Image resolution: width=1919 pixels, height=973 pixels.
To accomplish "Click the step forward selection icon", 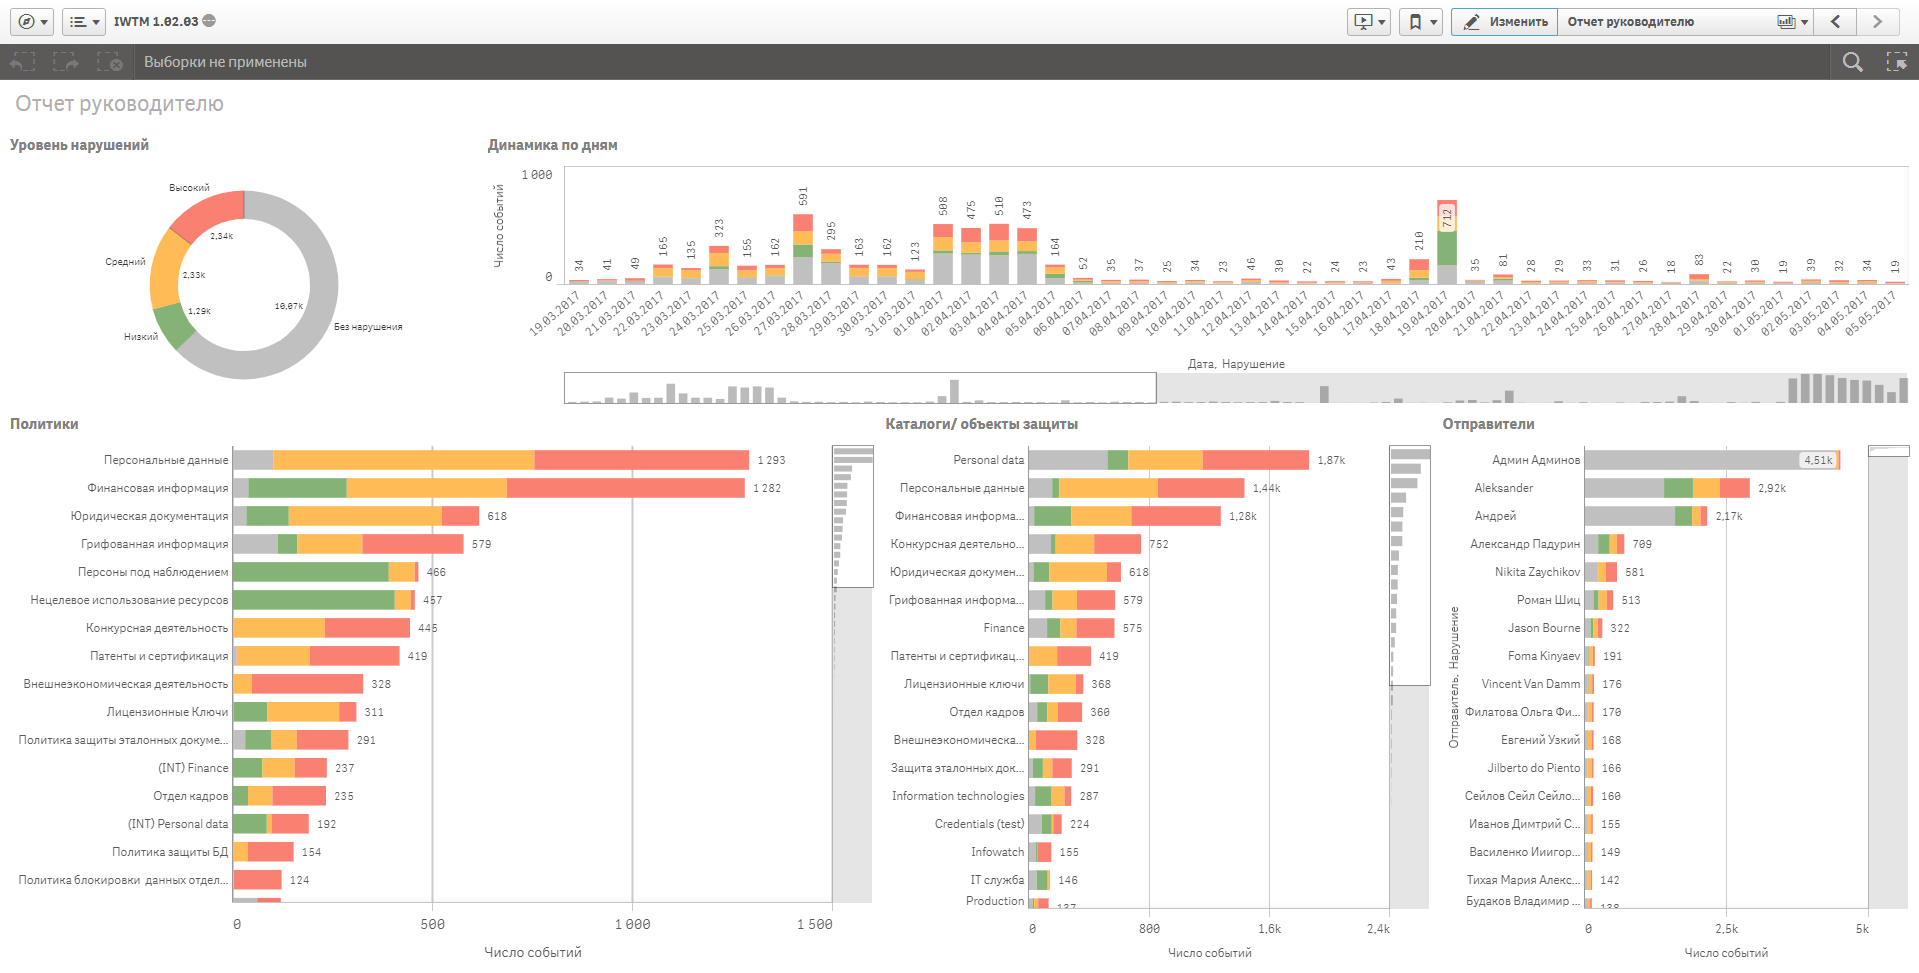I will tap(66, 62).
